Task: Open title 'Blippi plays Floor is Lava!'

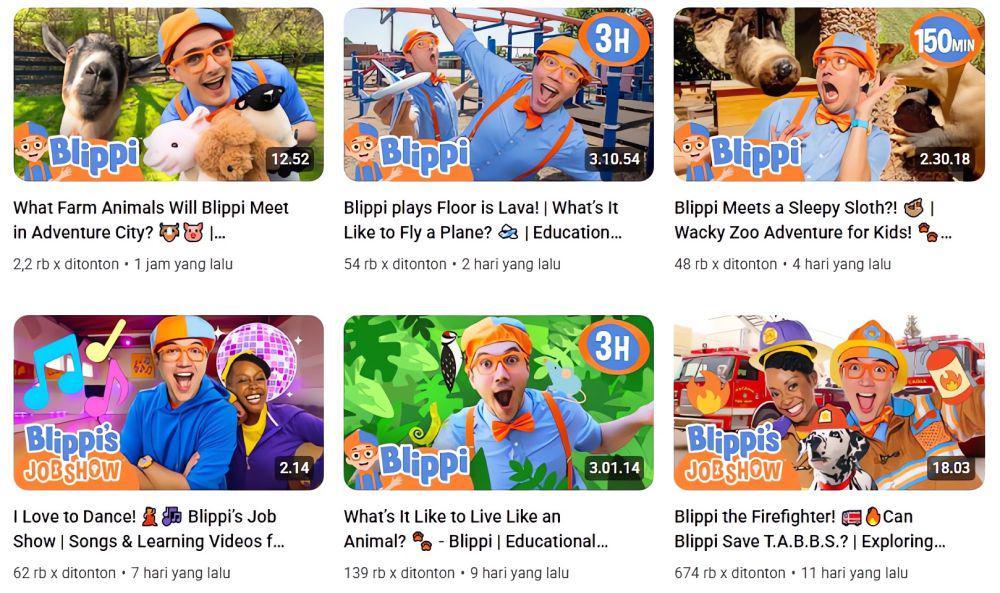Action: [x=483, y=220]
